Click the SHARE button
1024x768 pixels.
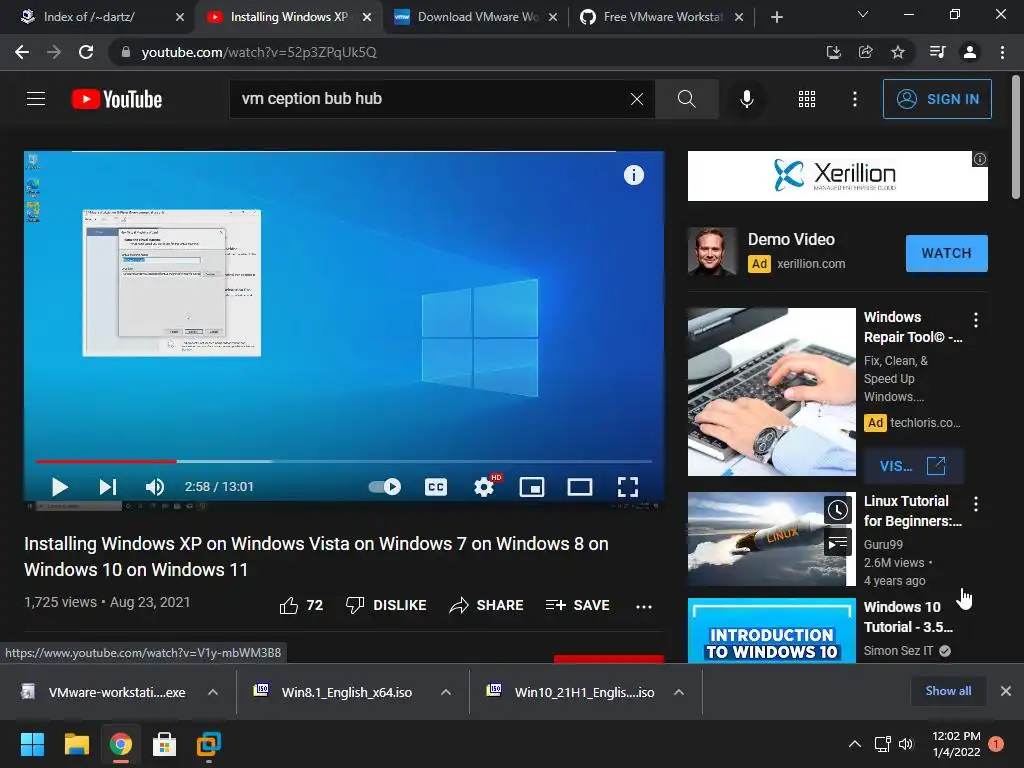[x=487, y=605]
